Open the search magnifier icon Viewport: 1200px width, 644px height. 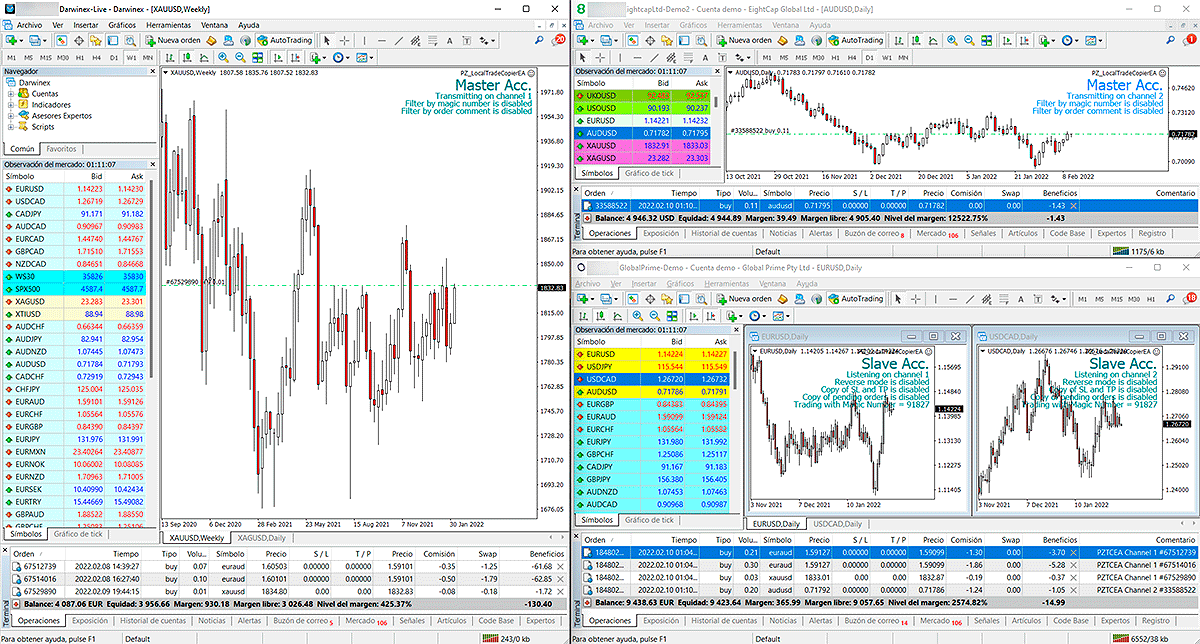click(540, 40)
